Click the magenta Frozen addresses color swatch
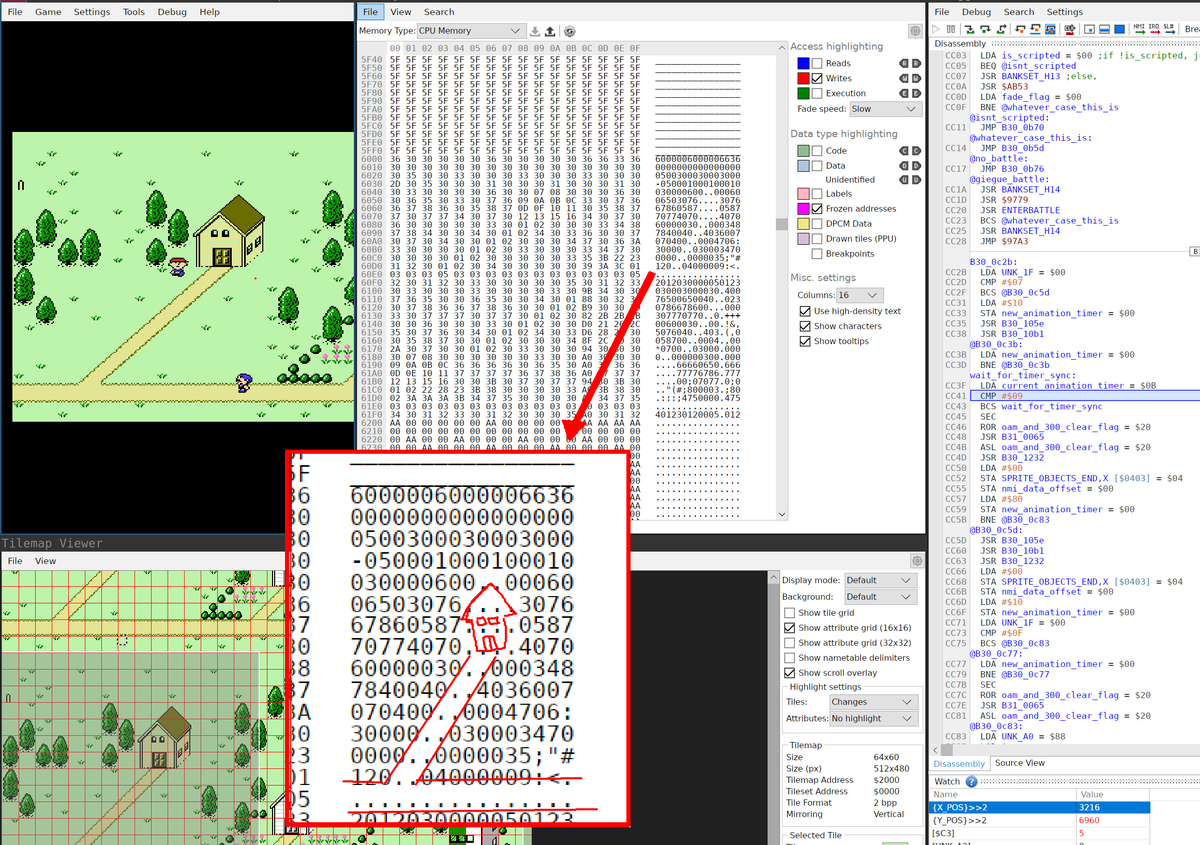Image resolution: width=1200 pixels, height=845 pixels. pos(803,208)
